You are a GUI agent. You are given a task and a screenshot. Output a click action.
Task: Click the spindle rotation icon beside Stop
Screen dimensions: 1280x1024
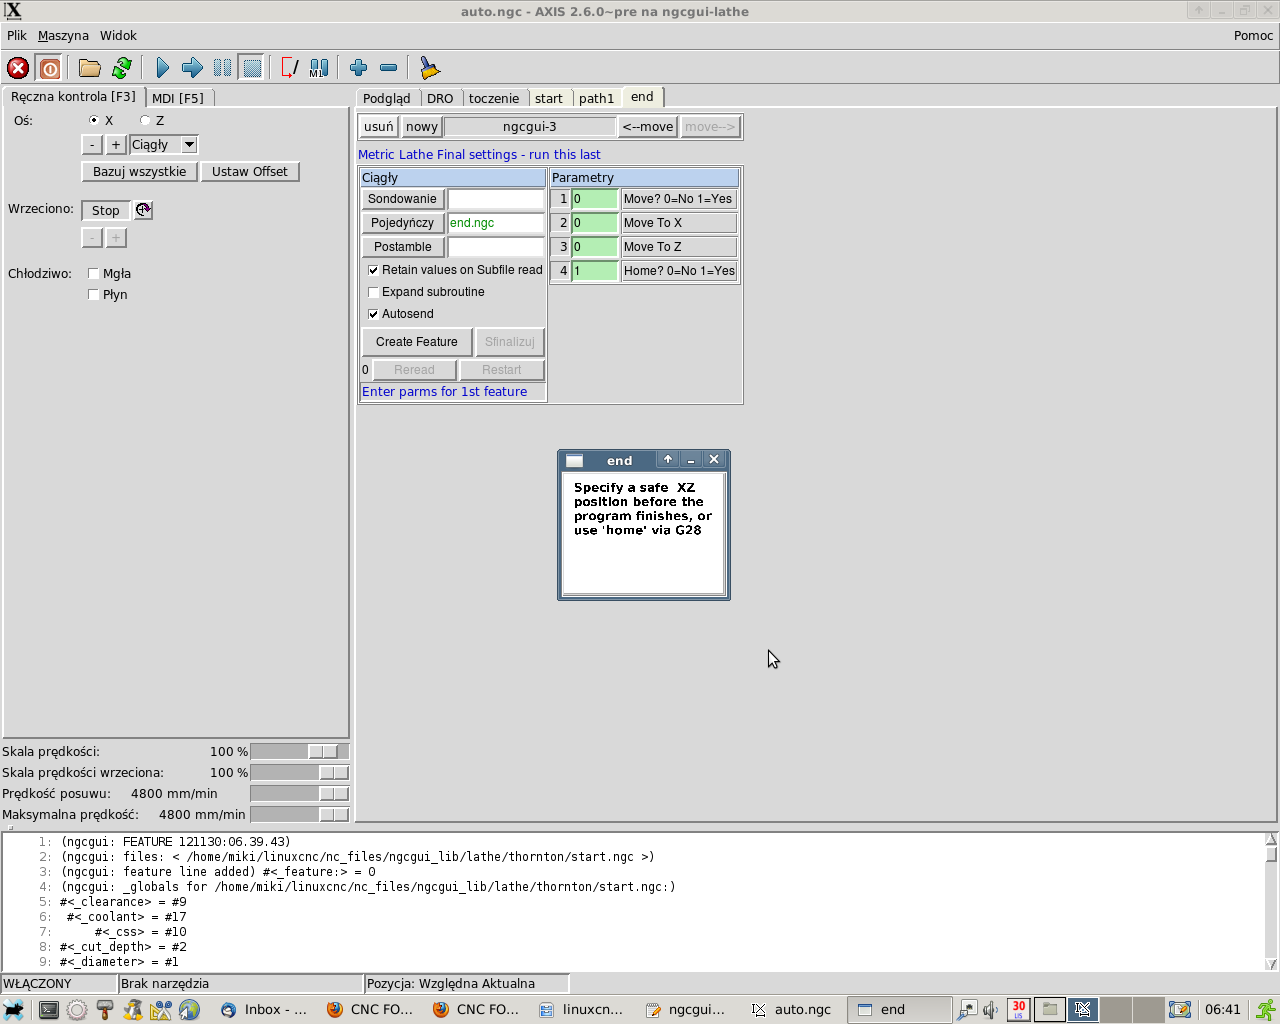[x=143, y=210]
